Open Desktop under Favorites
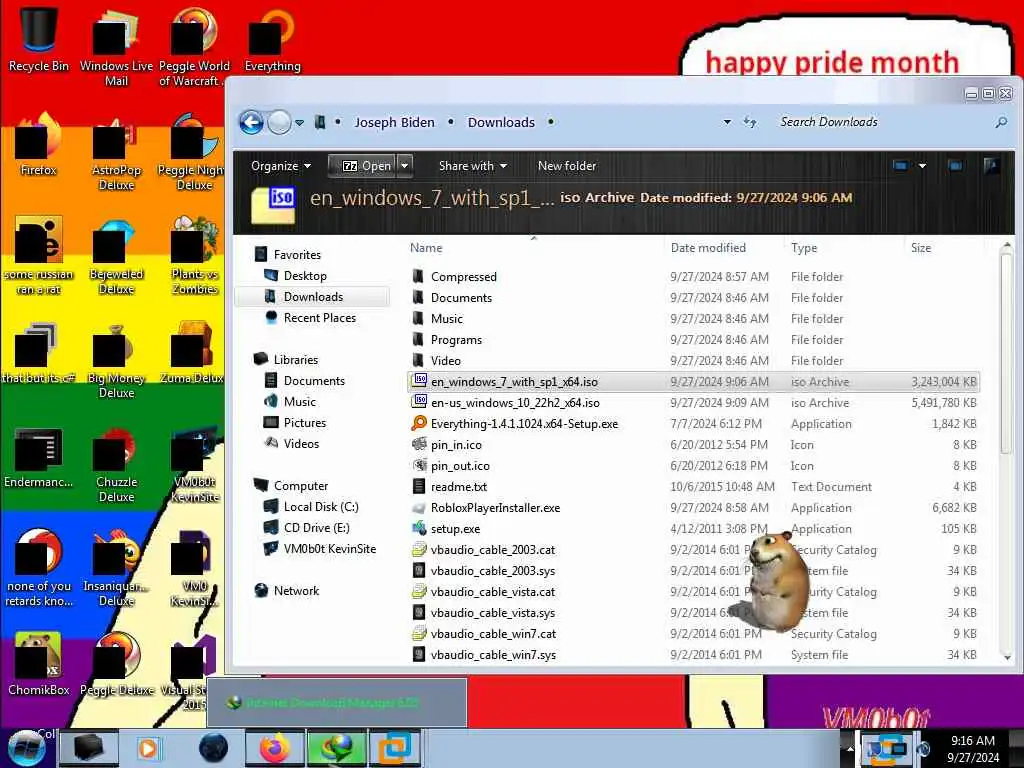This screenshot has height=768, width=1024. [305, 276]
